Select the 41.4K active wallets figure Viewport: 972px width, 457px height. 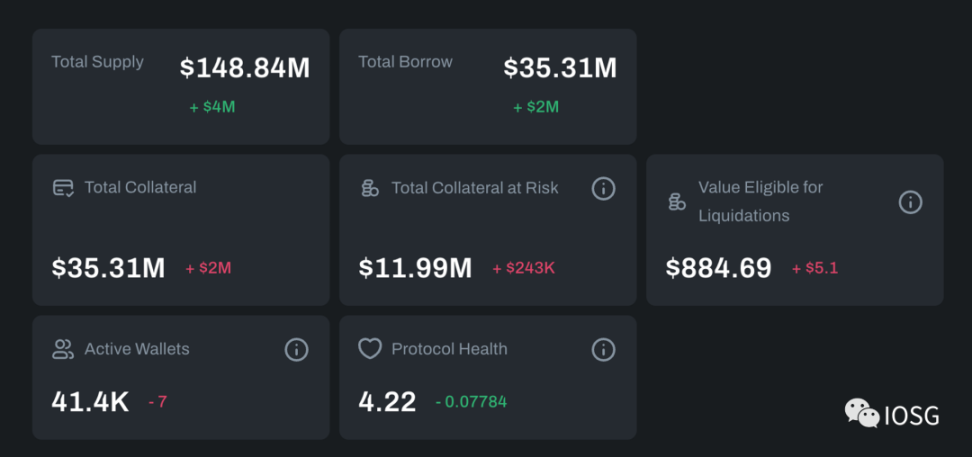[90, 402]
